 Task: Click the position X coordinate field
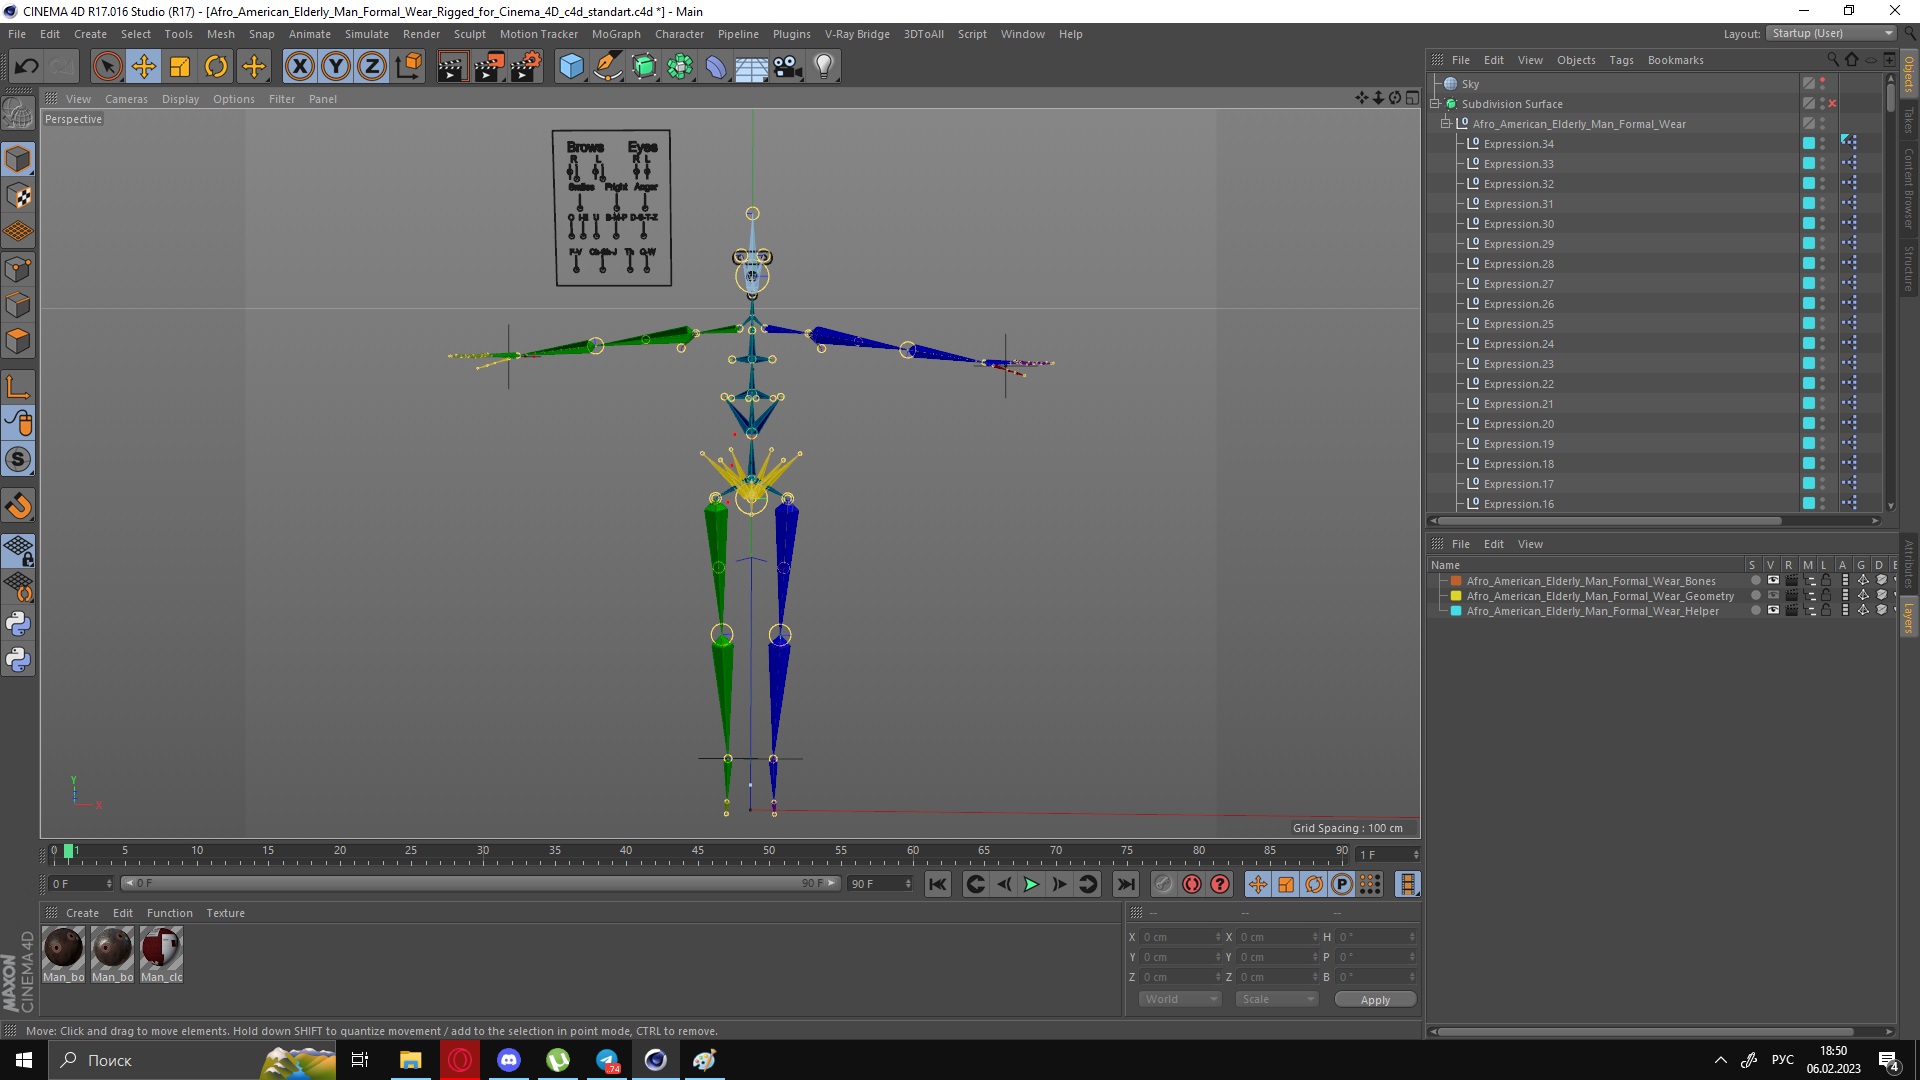click(1180, 937)
